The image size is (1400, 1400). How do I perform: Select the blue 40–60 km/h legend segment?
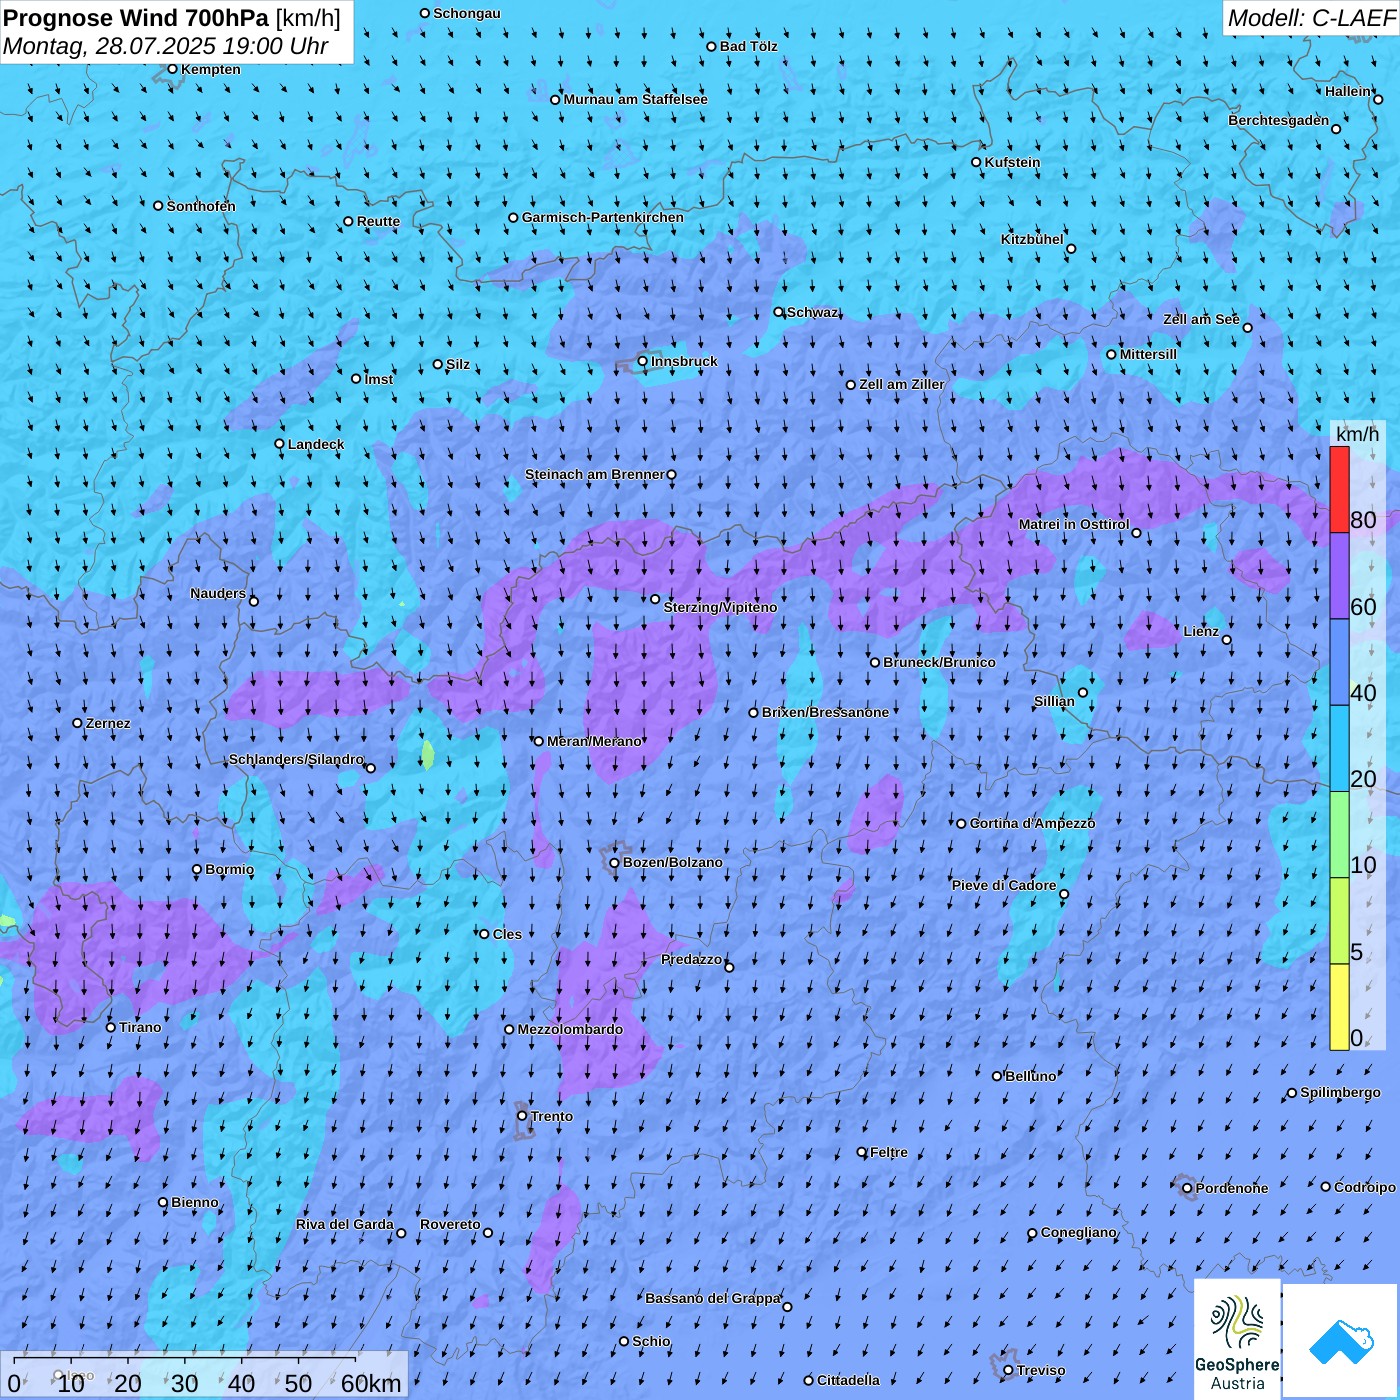[1339, 663]
